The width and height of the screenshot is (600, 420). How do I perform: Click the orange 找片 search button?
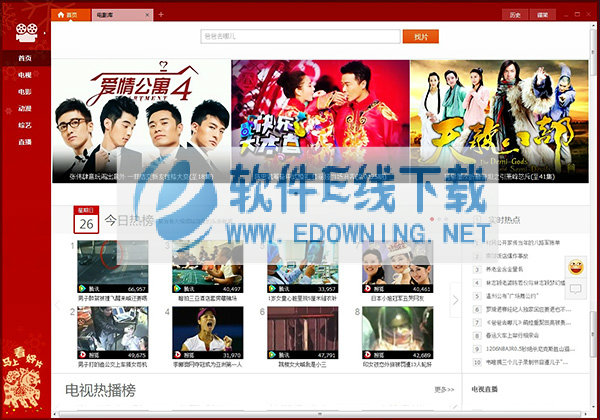[420, 37]
